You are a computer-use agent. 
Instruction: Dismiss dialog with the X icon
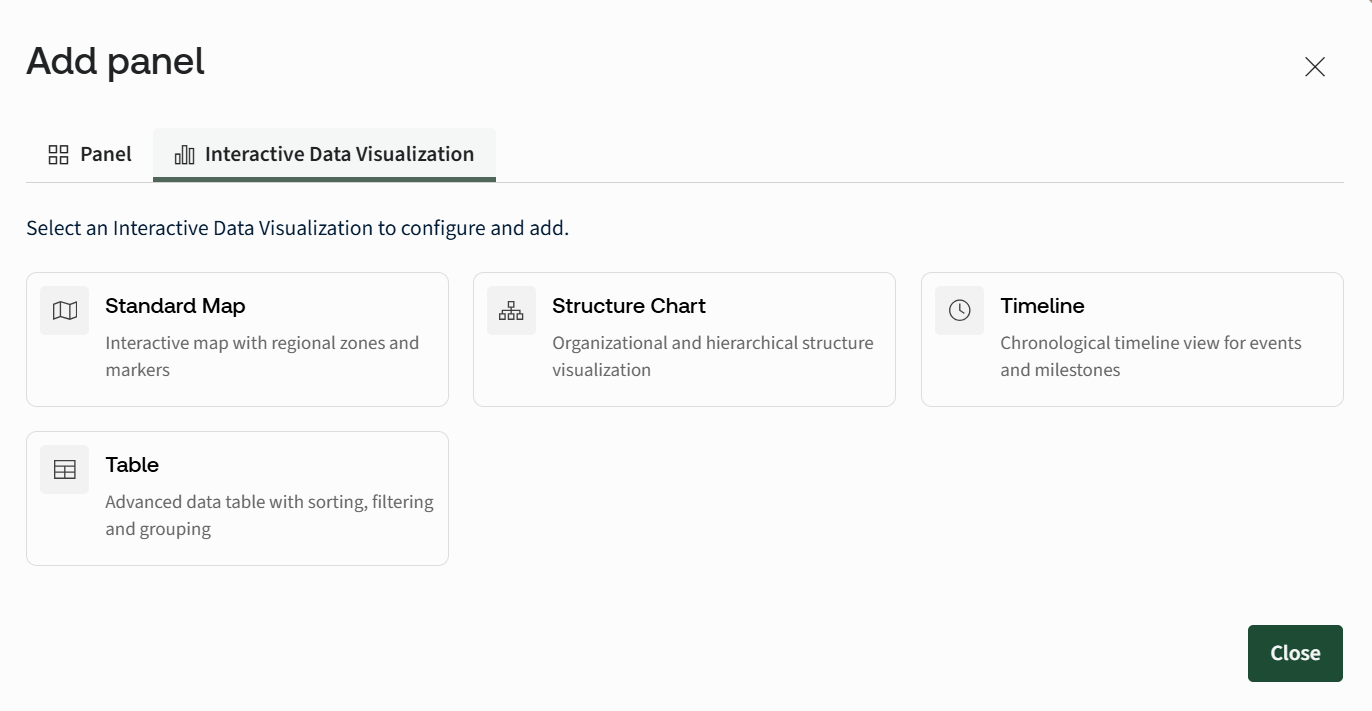point(1315,67)
